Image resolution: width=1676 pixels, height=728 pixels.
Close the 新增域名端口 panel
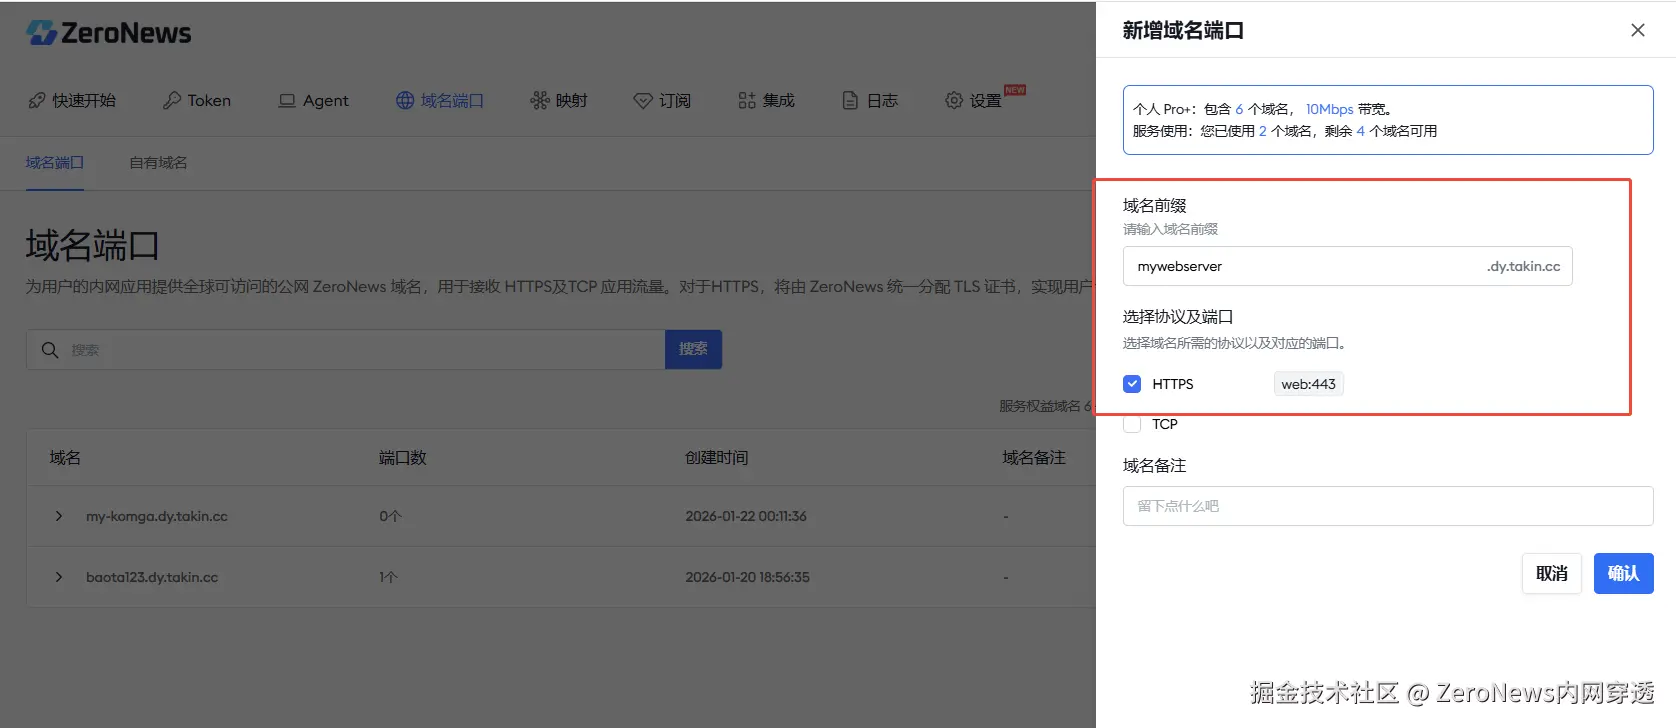click(x=1638, y=30)
